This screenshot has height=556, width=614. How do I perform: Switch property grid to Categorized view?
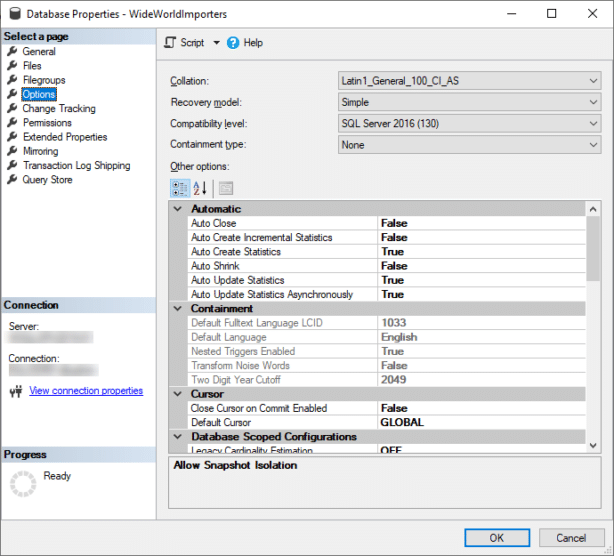point(180,188)
